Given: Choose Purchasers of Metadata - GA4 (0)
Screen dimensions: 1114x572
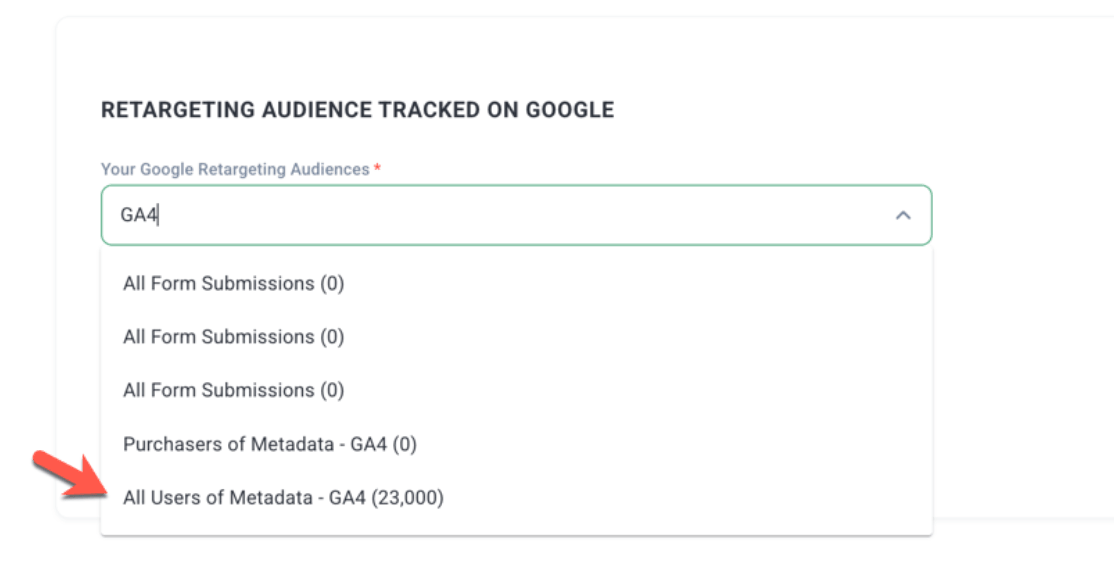Looking at the screenshot, I should (517, 444).
